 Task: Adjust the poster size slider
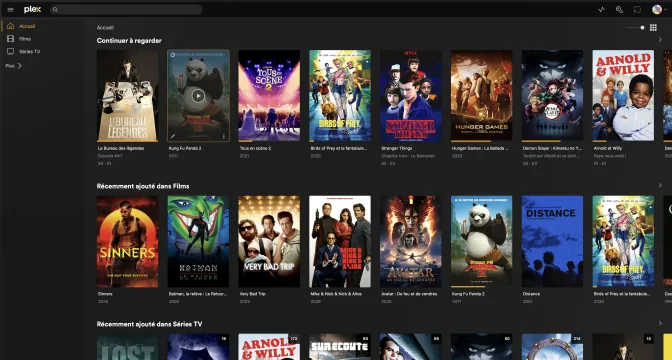pyautogui.click(x=635, y=27)
